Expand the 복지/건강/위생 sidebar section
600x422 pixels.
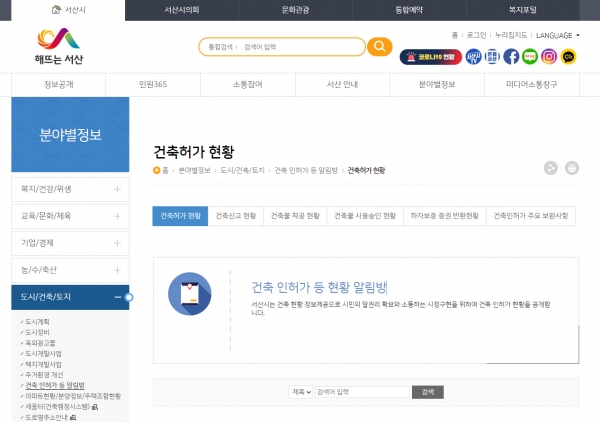(69, 188)
